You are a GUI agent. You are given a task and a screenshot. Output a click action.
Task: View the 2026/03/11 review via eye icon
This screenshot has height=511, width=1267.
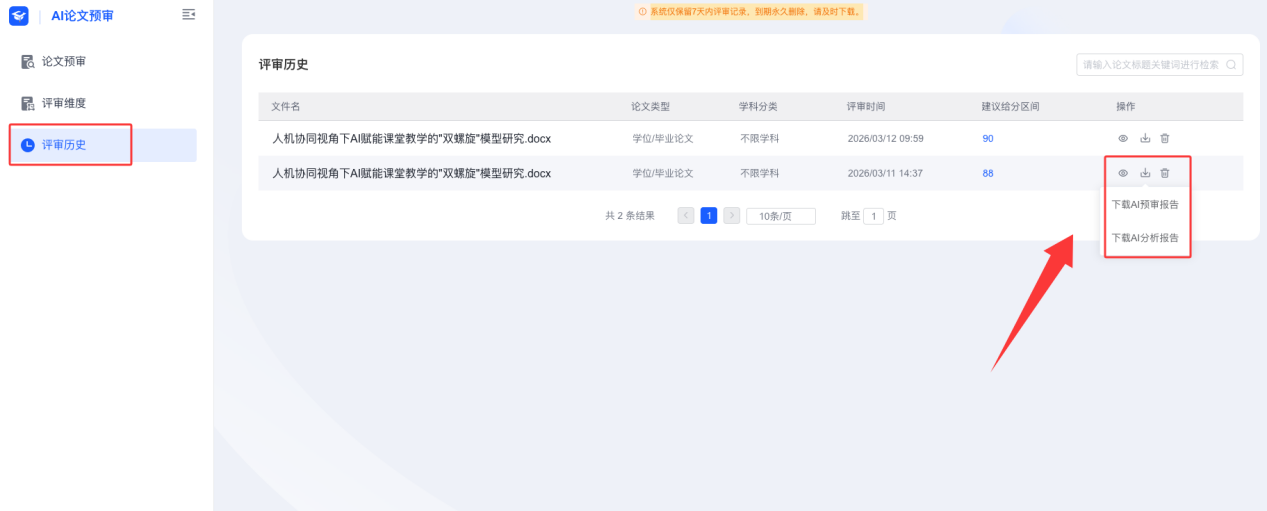coord(1123,173)
